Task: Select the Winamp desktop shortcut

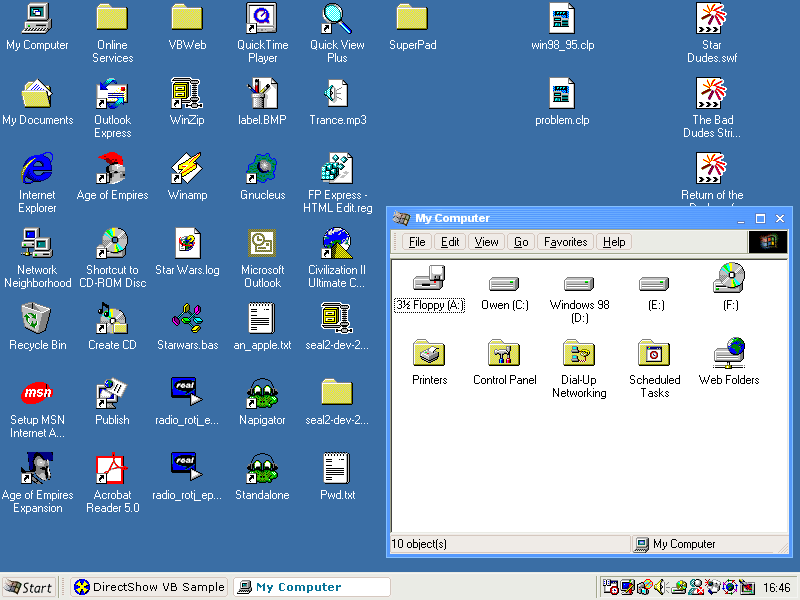Action: [187, 170]
